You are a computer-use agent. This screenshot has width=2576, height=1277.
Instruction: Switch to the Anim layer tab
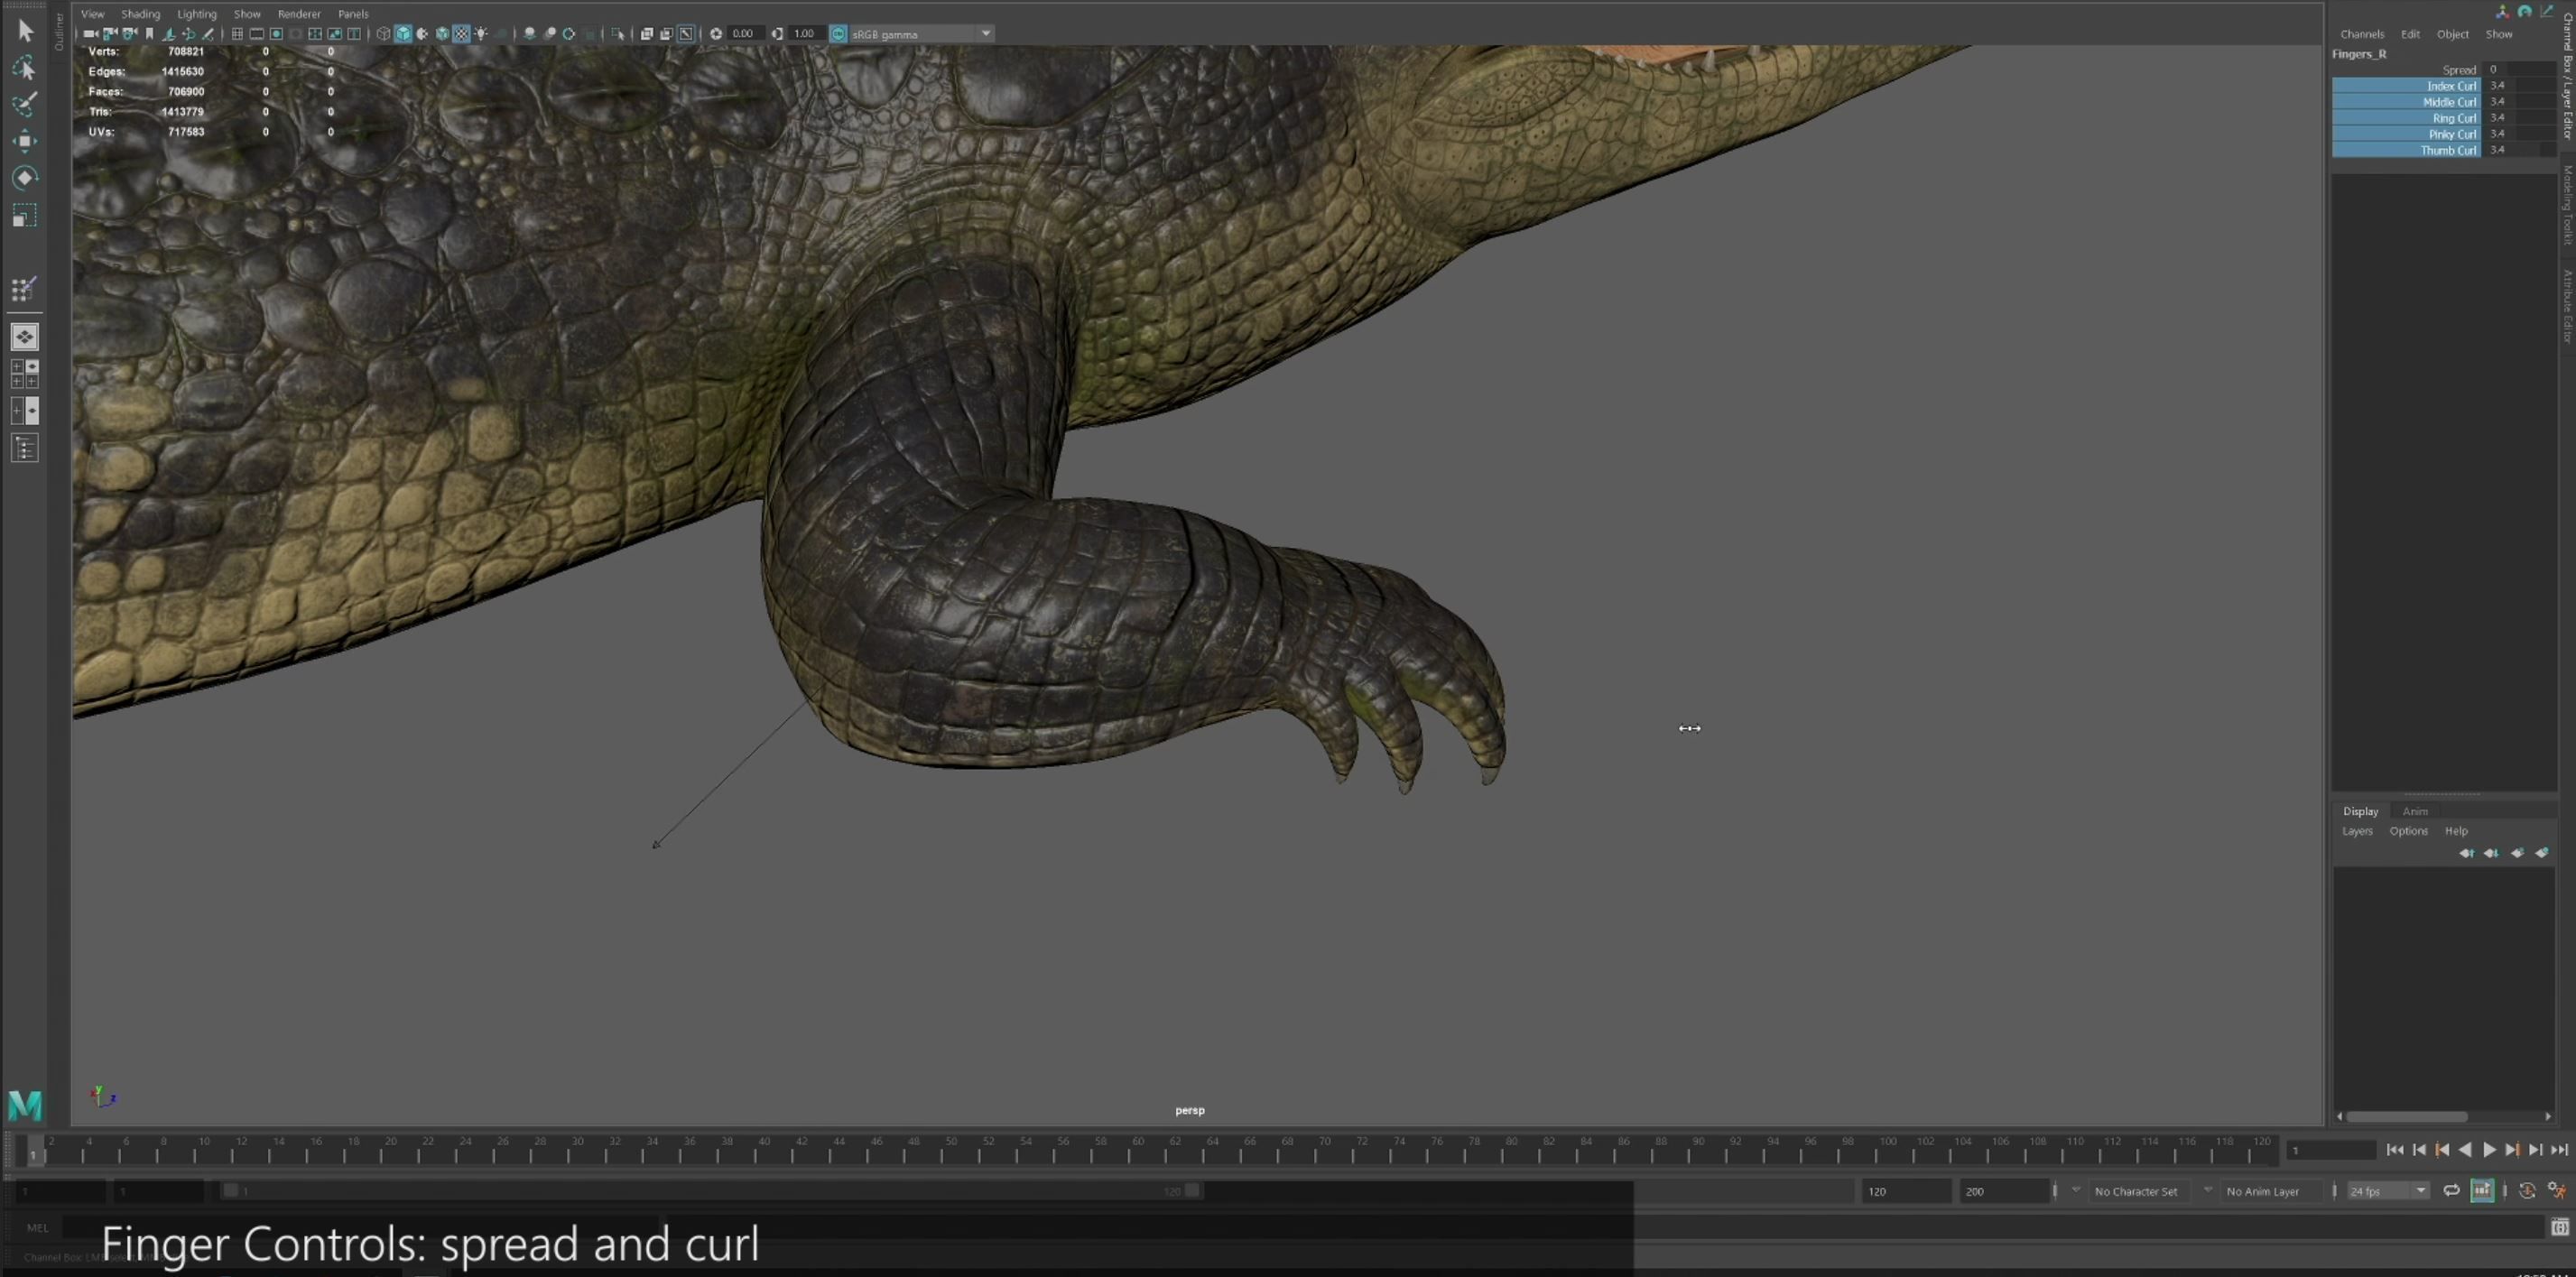click(x=2415, y=811)
